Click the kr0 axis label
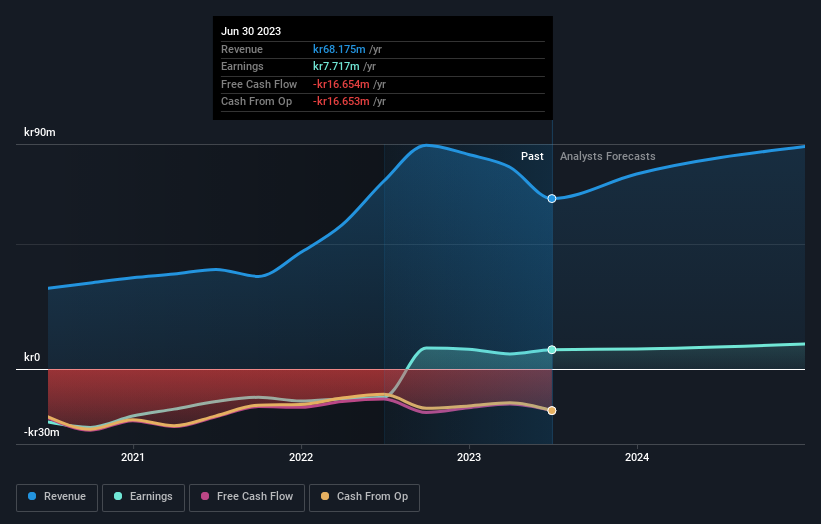821x524 pixels. [x=32, y=358]
